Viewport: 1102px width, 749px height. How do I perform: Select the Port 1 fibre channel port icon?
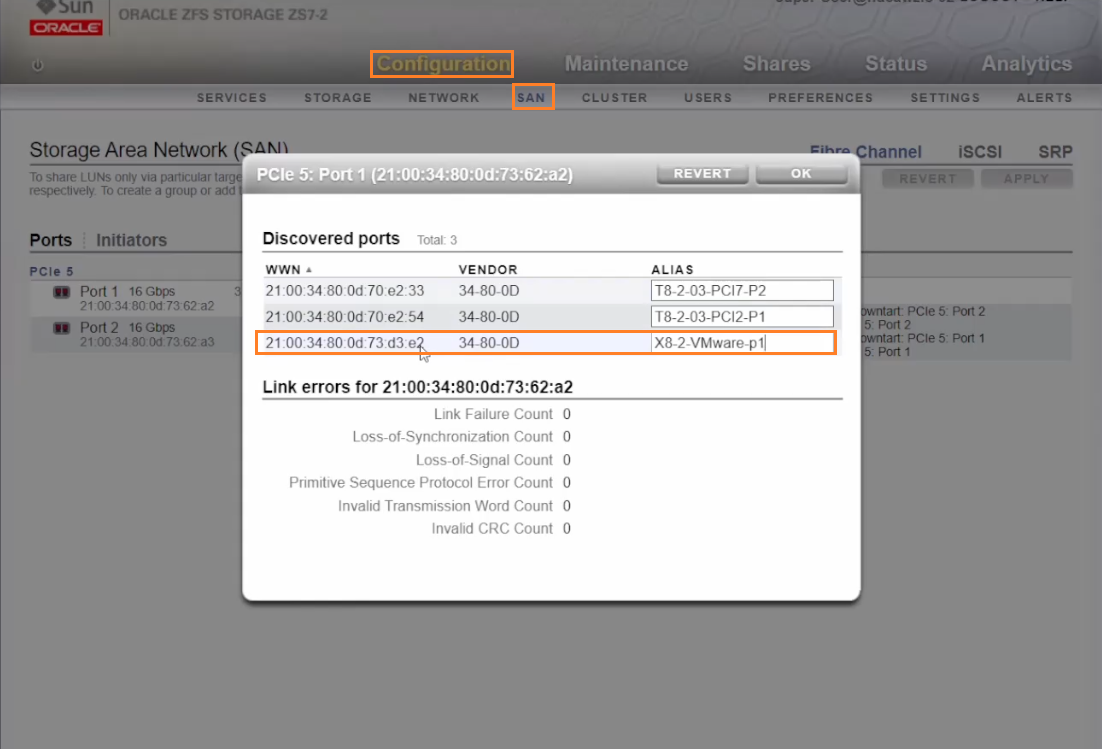pyautogui.click(x=62, y=292)
